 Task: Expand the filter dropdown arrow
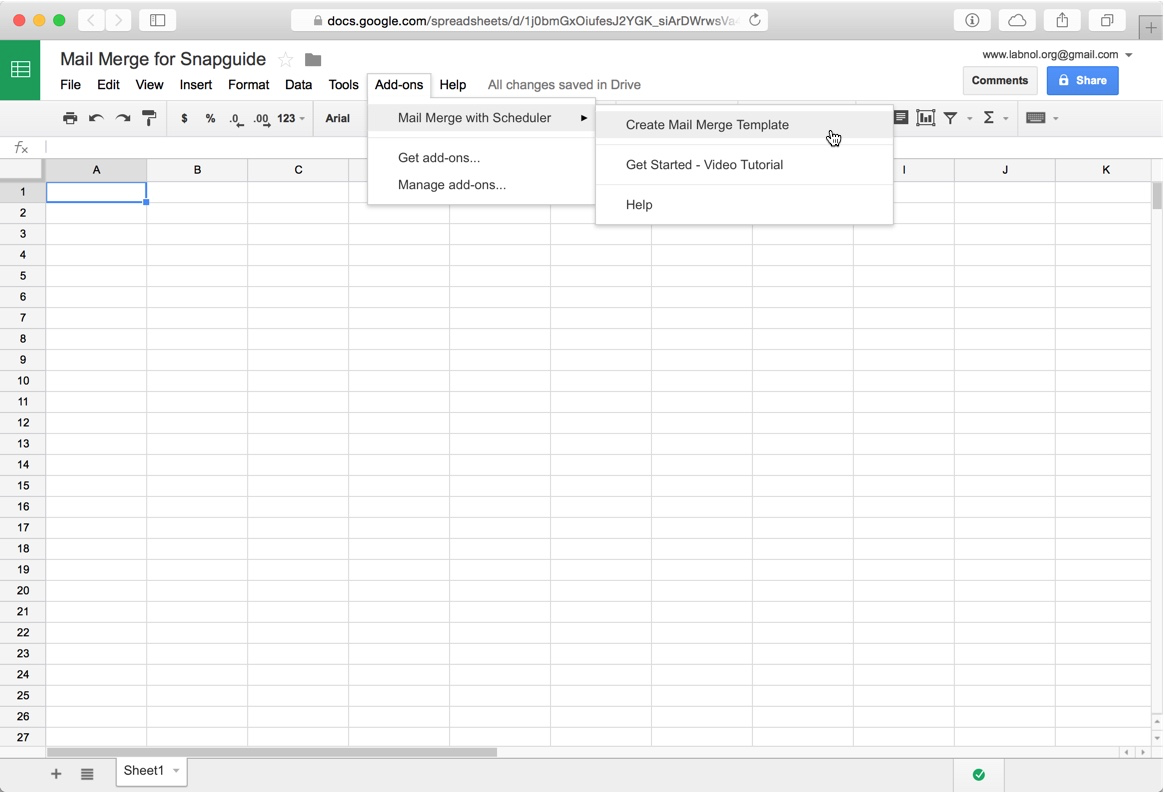click(970, 119)
